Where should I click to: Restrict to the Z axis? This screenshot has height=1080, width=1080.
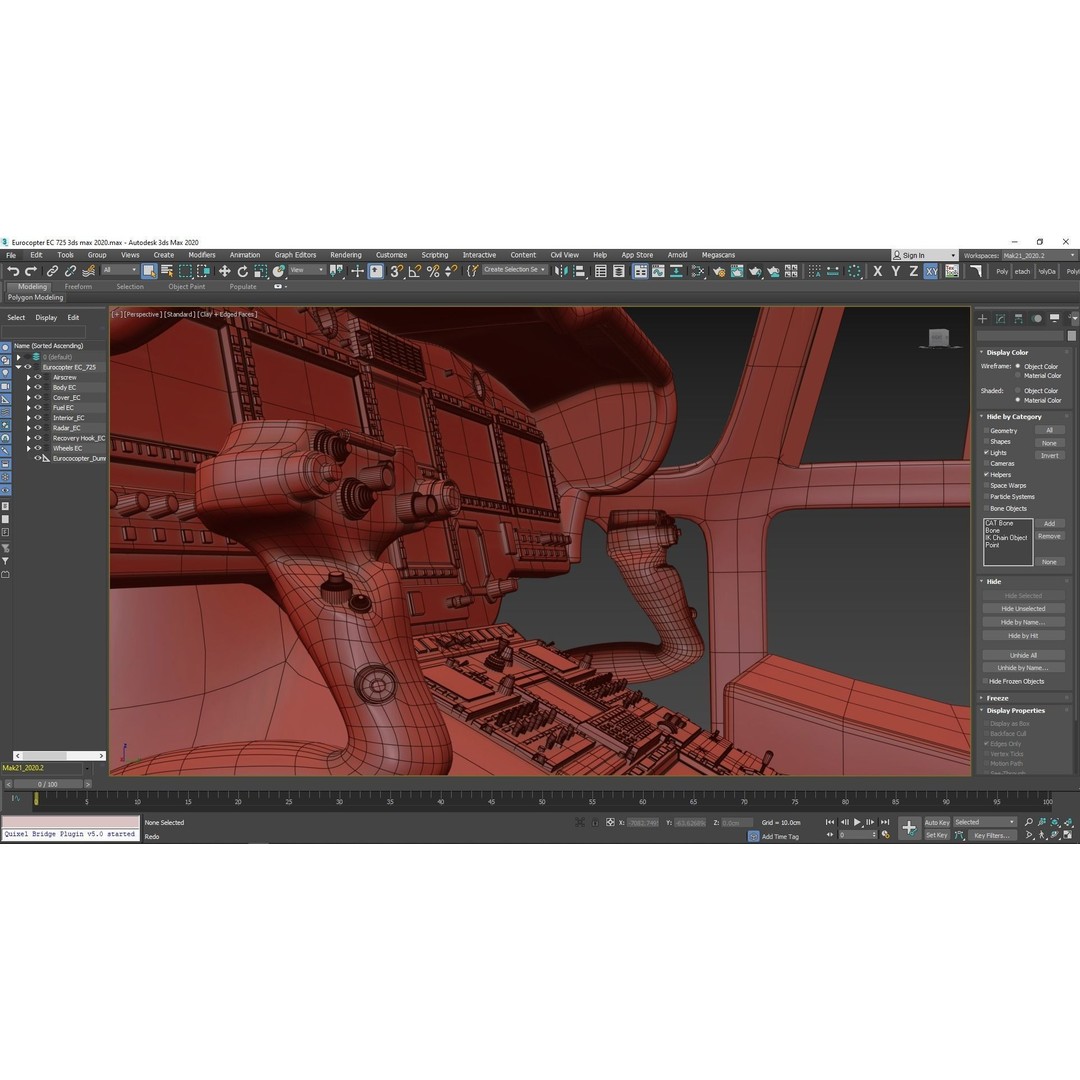coord(913,271)
